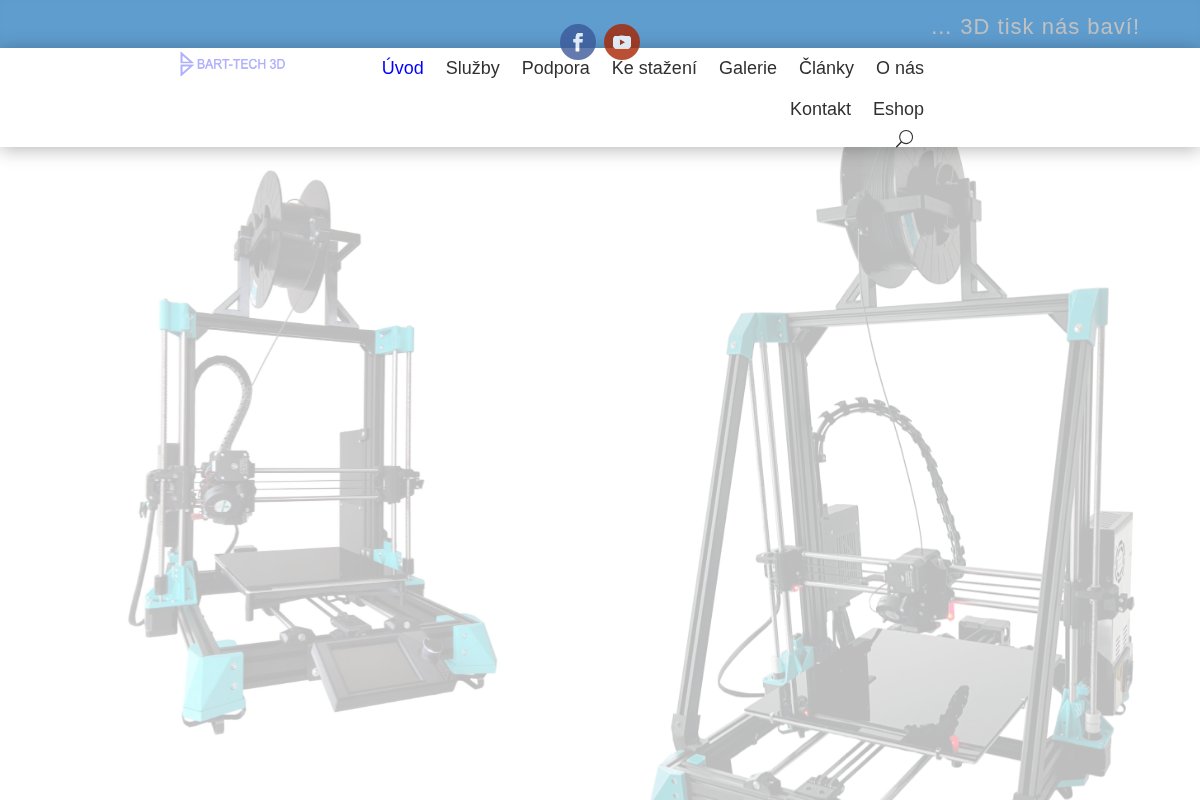The image size is (1200, 800).
Task: Open the Články menu item
Action: click(826, 68)
